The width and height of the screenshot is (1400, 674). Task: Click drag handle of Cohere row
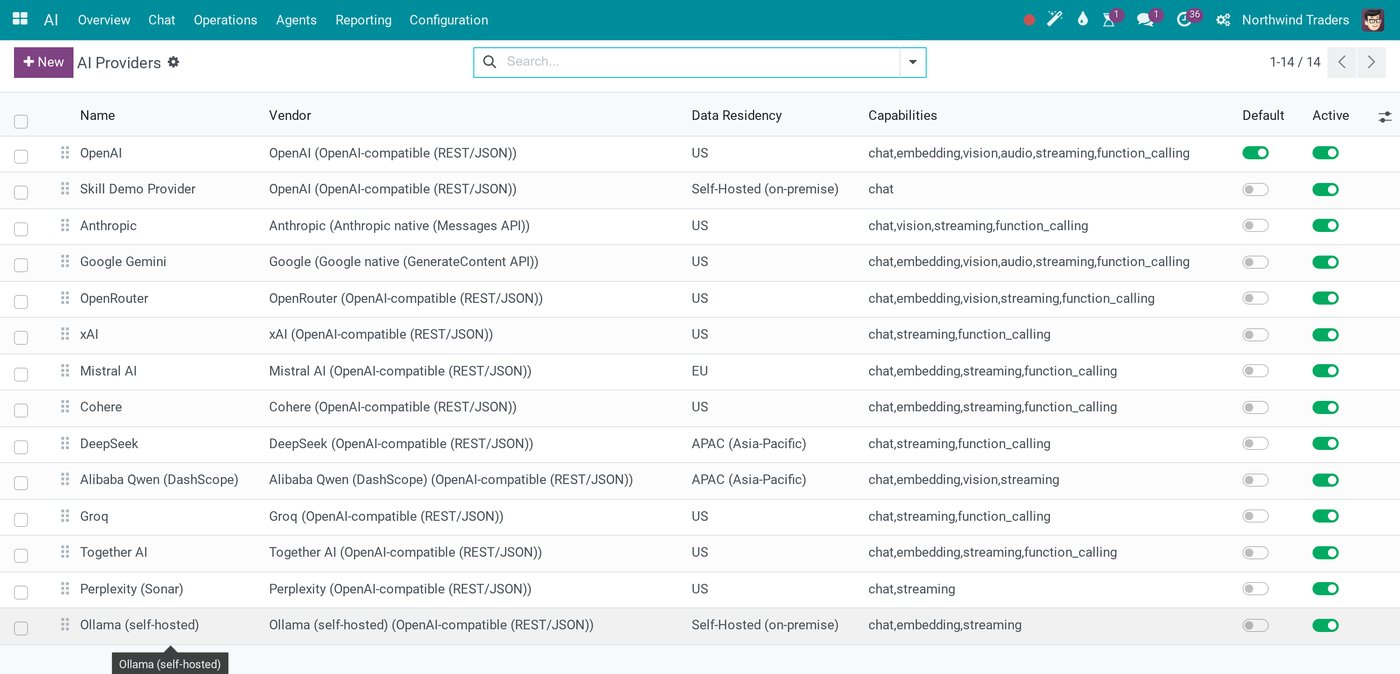coord(64,407)
